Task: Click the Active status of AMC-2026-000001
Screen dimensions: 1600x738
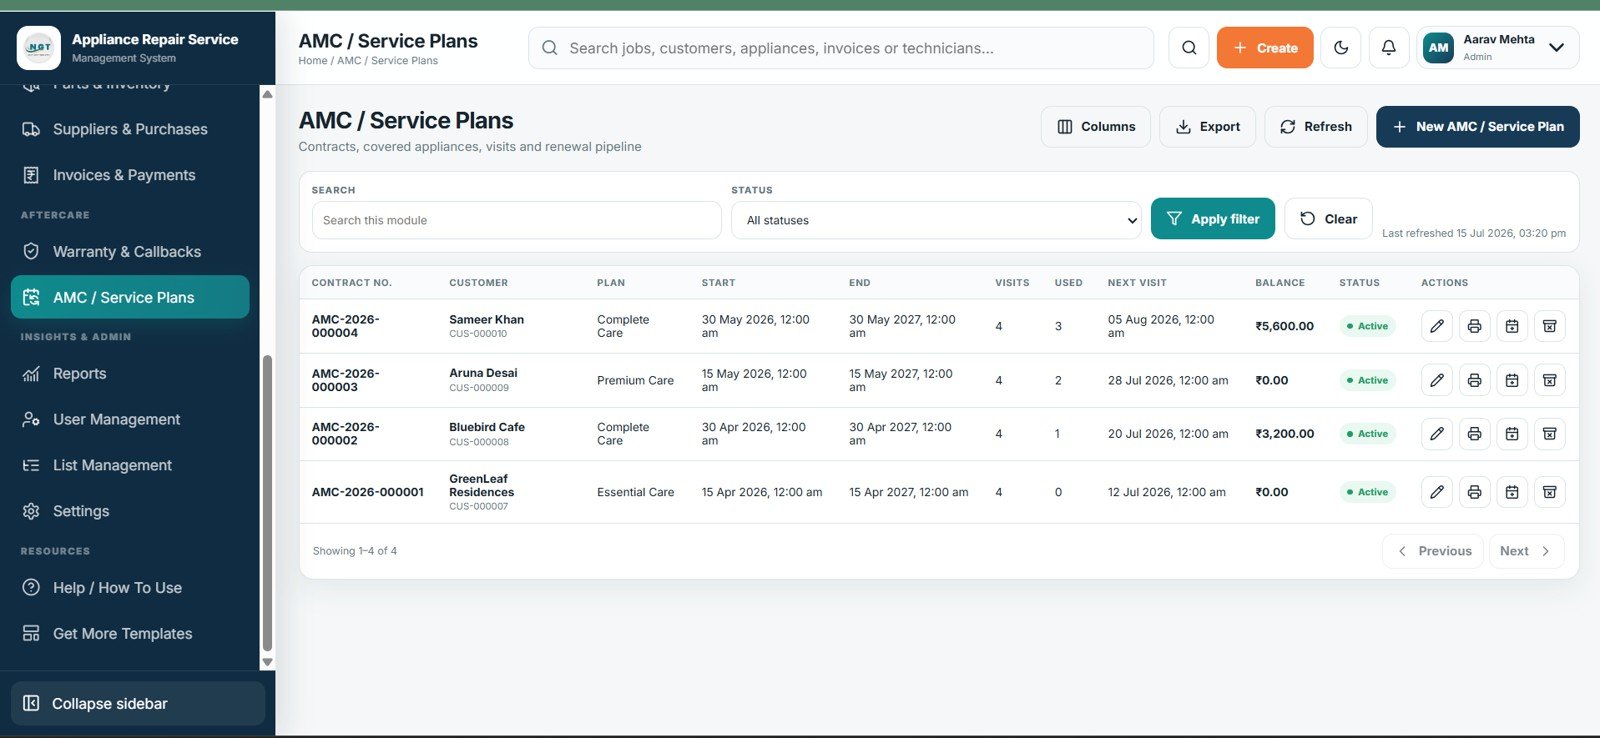Action: click(x=1367, y=492)
